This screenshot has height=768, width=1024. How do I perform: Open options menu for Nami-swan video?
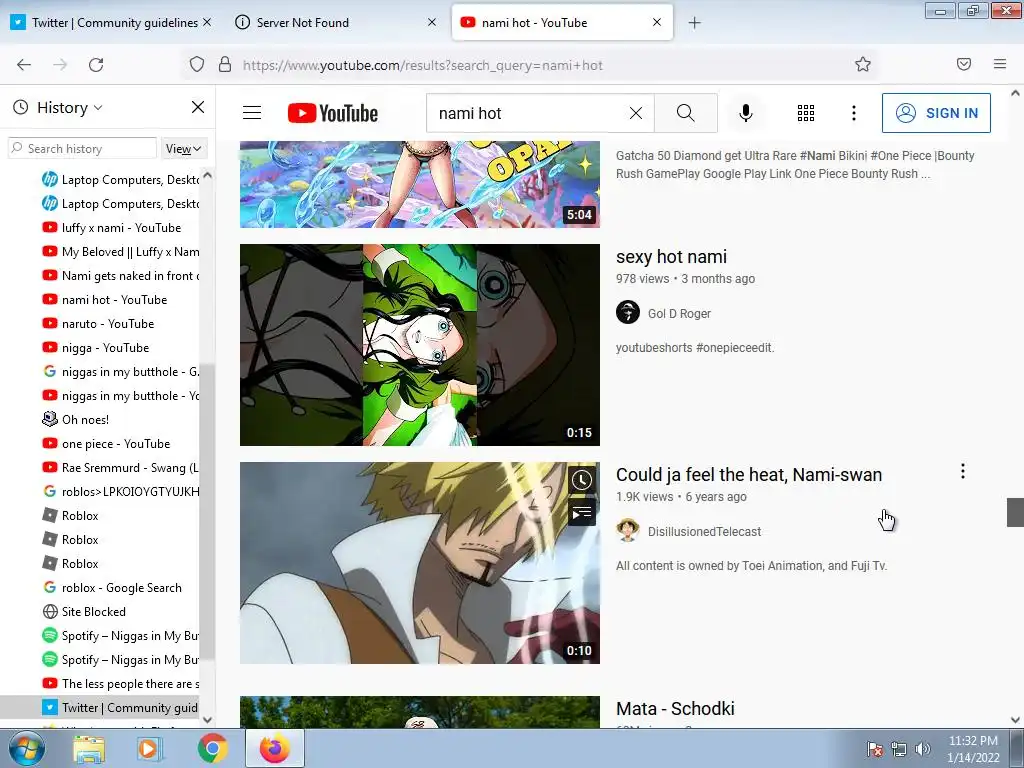[x=963, y=472]
